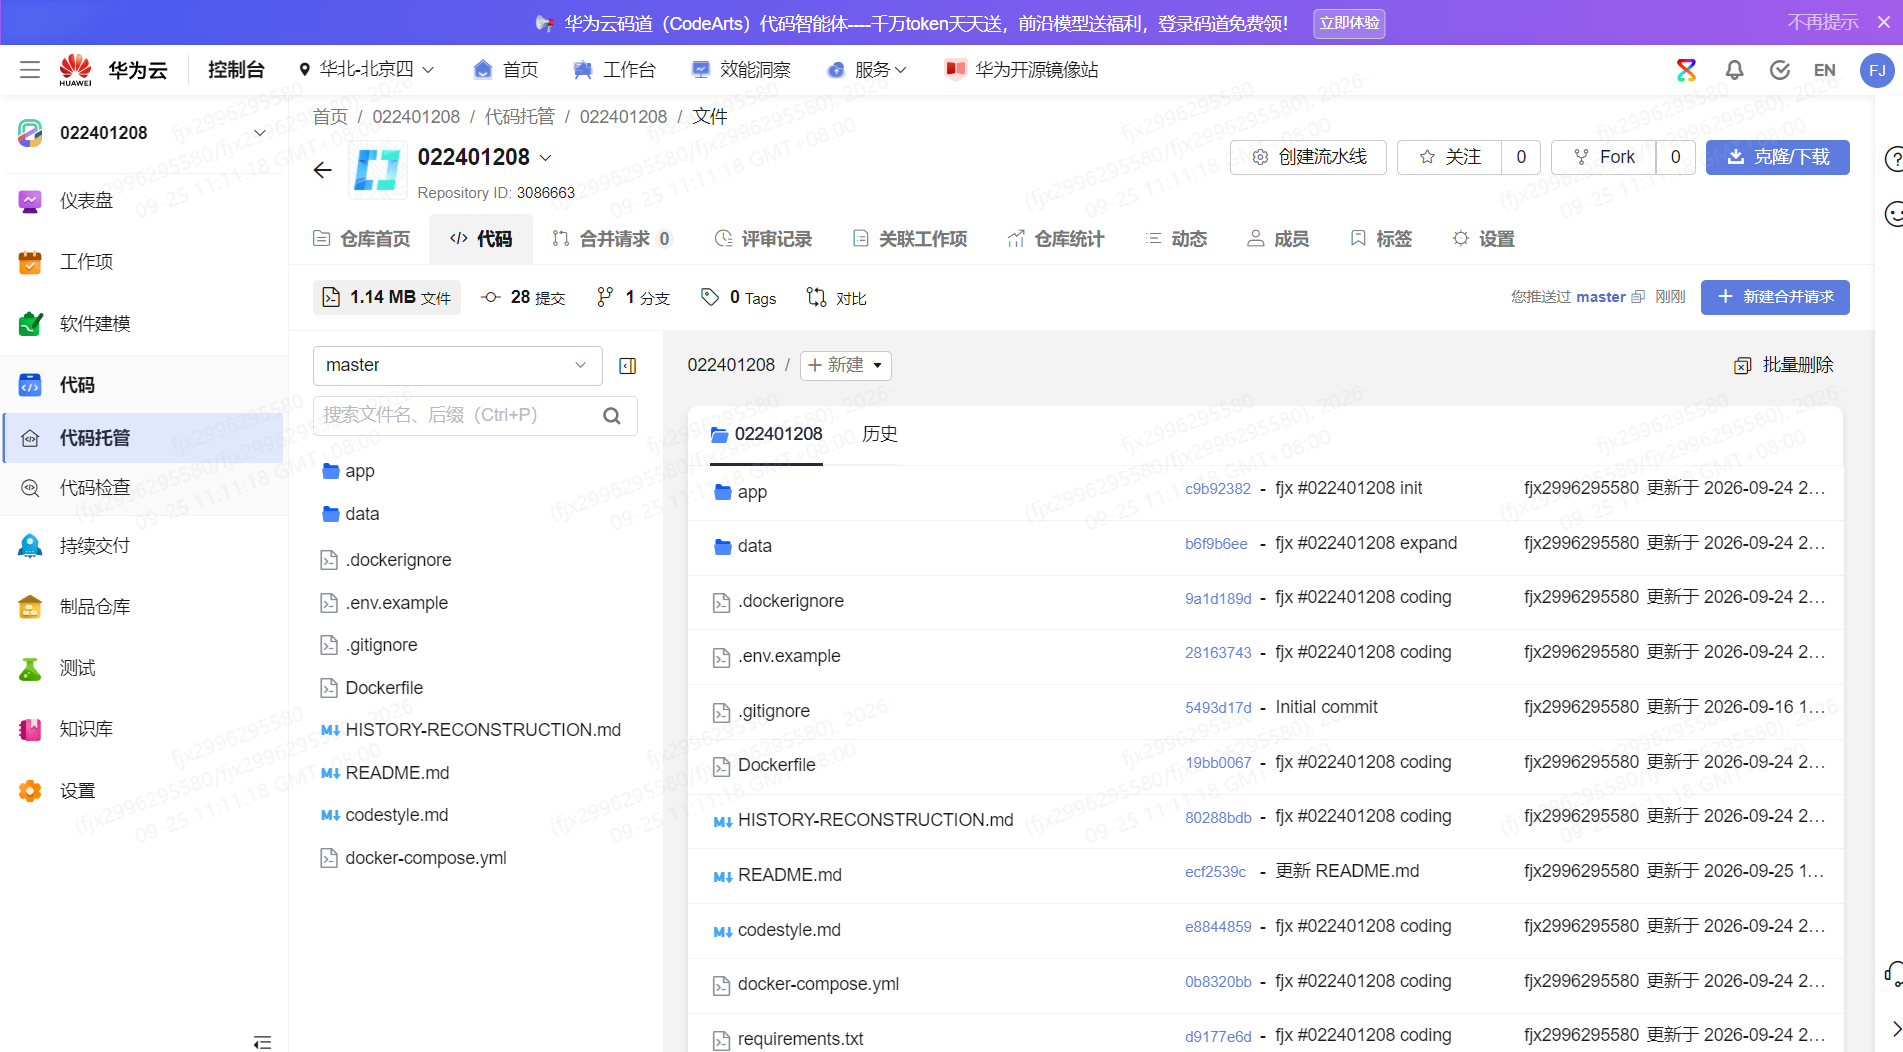Screen dimensions: 1903x1052
Task: Expand project 022401208 switcher in sidebar
Action: tap(260, 133)
